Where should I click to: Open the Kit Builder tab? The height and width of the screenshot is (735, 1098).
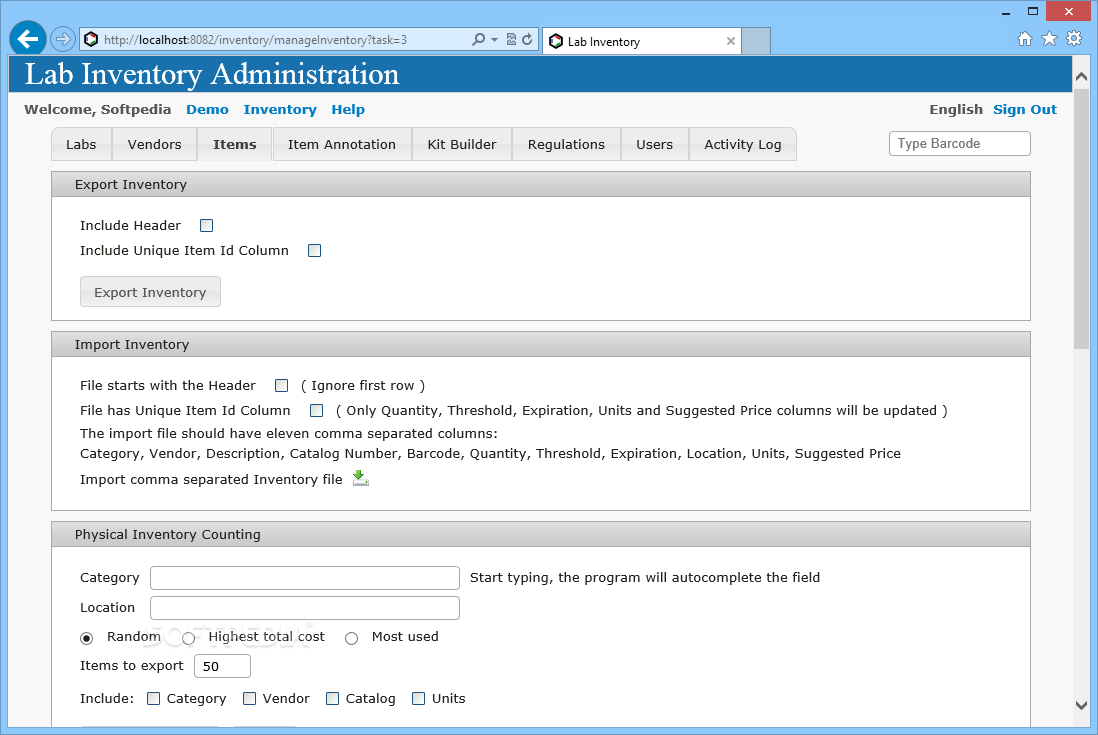461,144
